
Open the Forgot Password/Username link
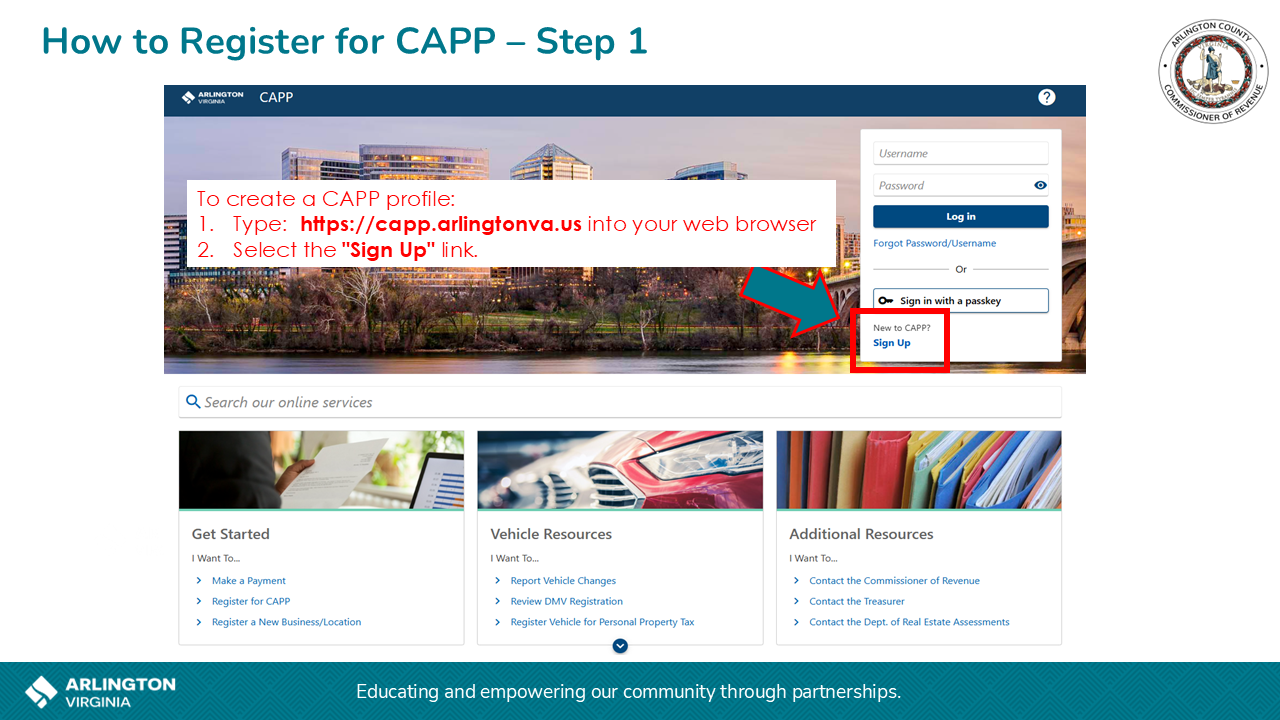[x=934, y=243]
